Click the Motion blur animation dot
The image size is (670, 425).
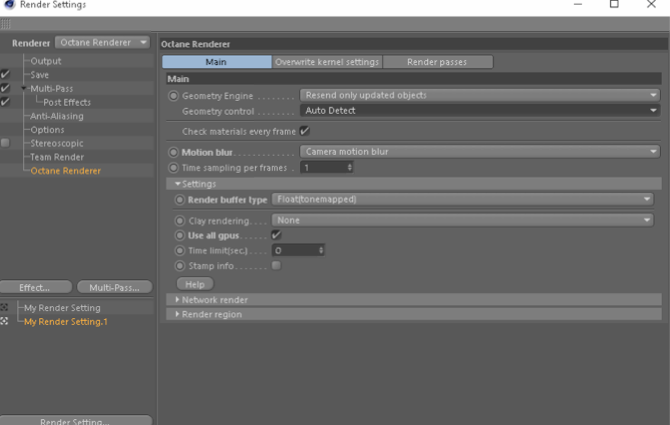pos(173,152)
